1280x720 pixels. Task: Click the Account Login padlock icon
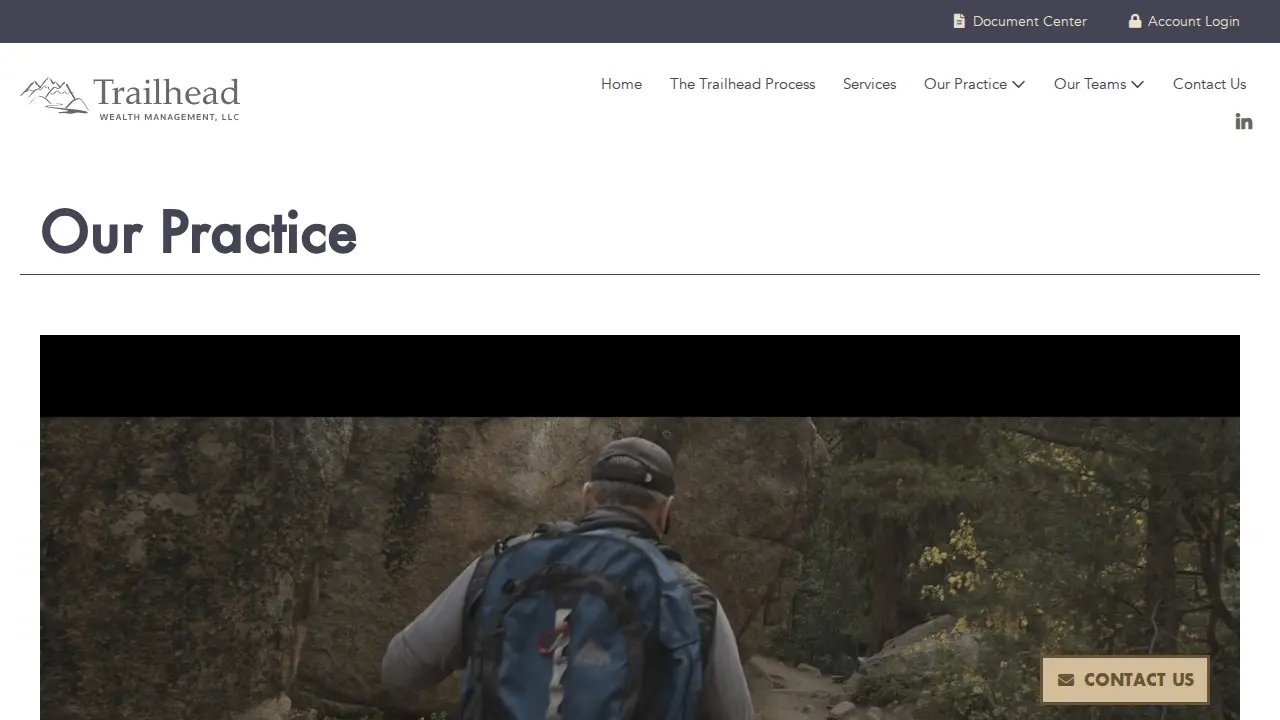pyautogui.click(x=1135, y=21)
